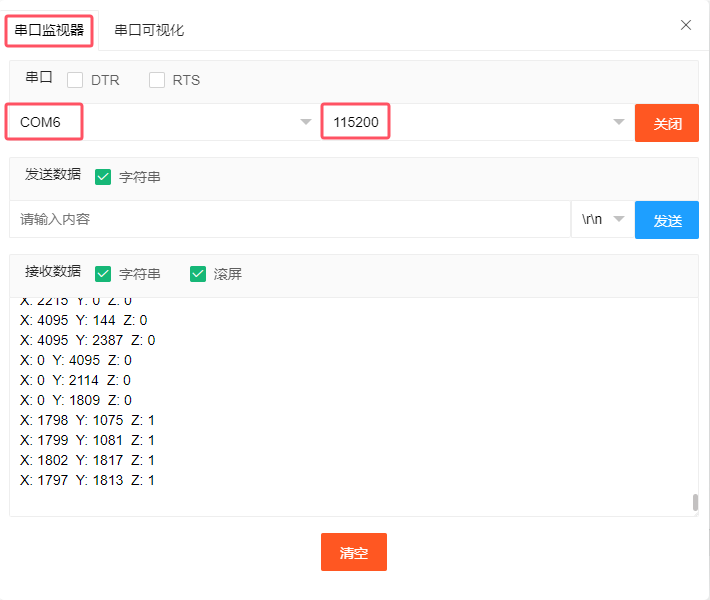710x600 pixels.
Task: Enable the DTR checkbox
Action: 75,80
